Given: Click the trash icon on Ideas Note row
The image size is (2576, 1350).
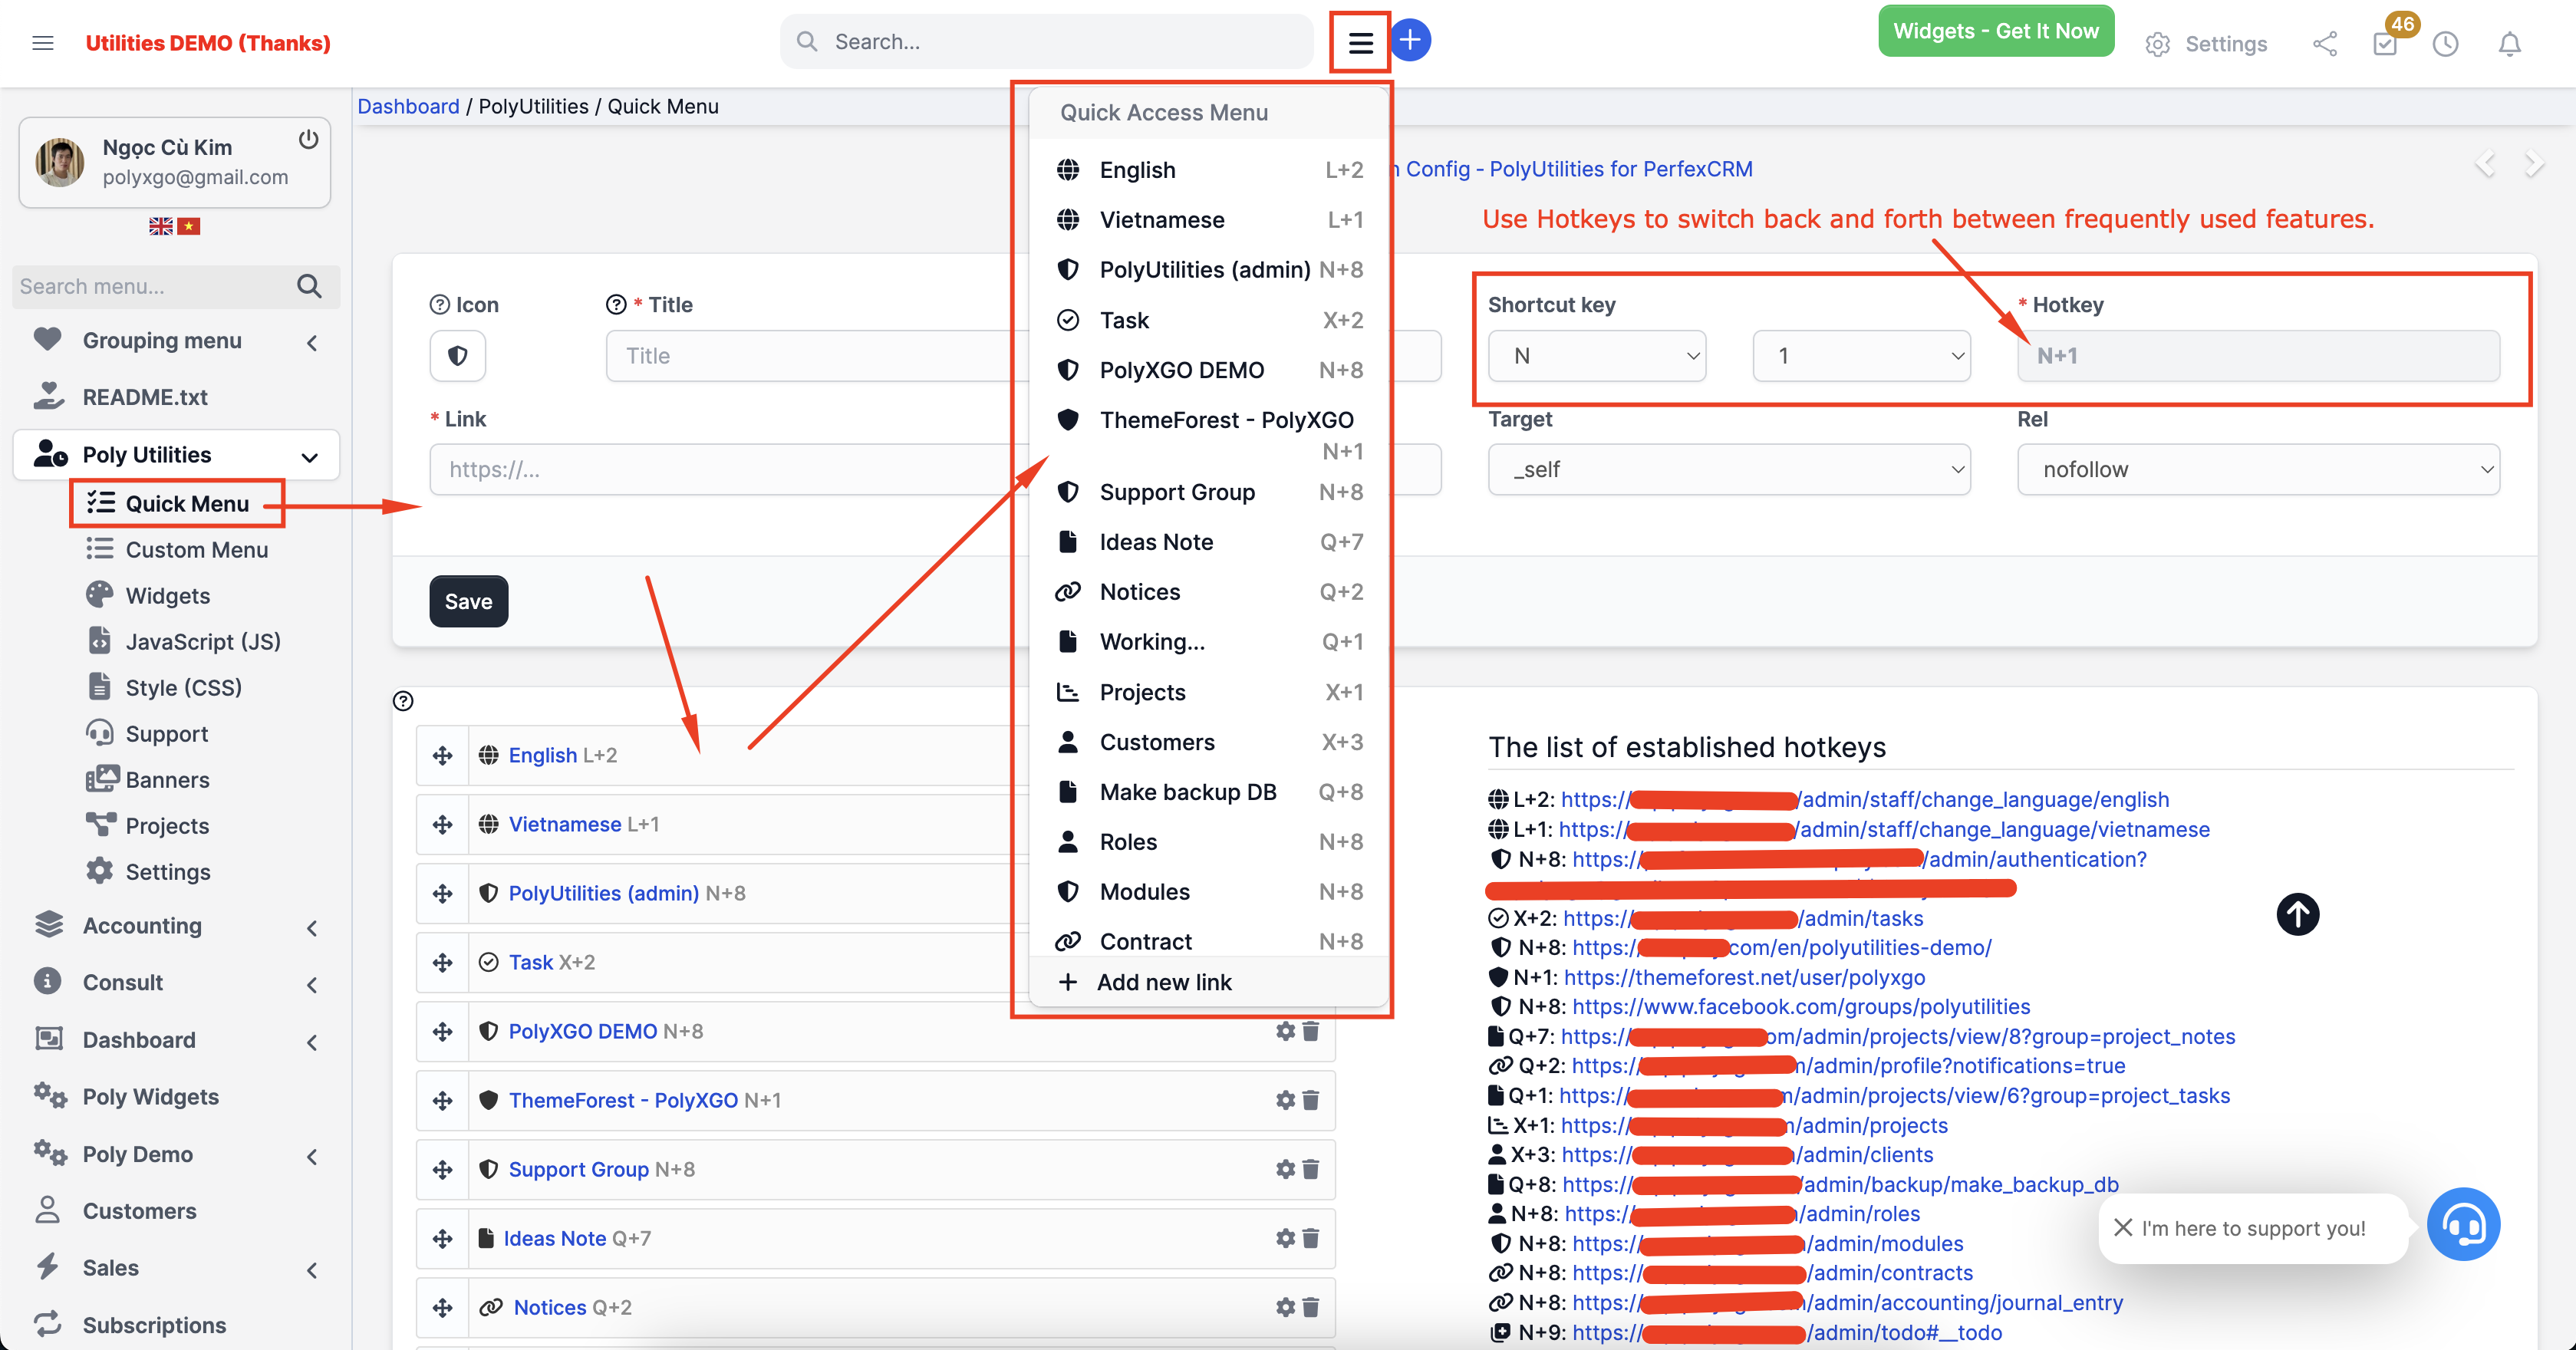Looking at the screenshot, I should (x=1310, y=1238).
